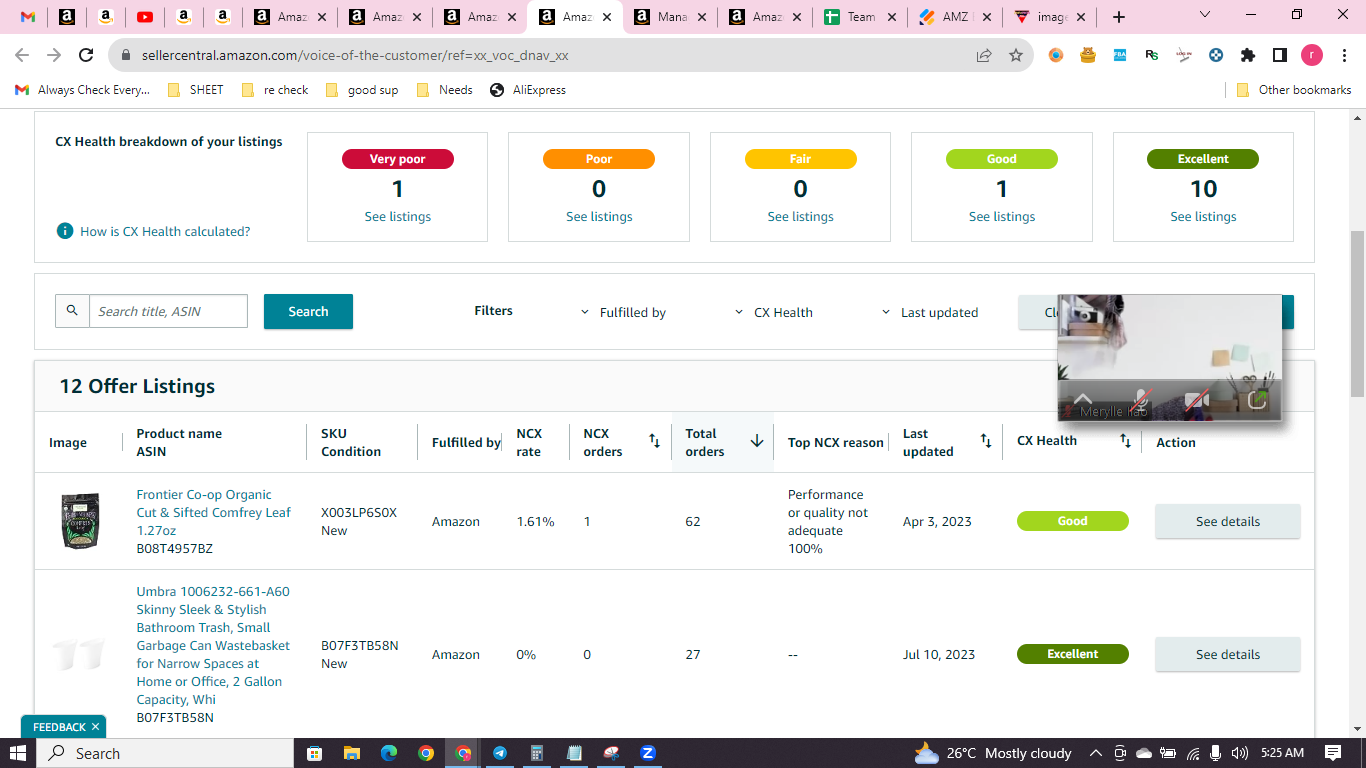Click the magnifier icon in the search box
1366x768 pixels.
72,311
